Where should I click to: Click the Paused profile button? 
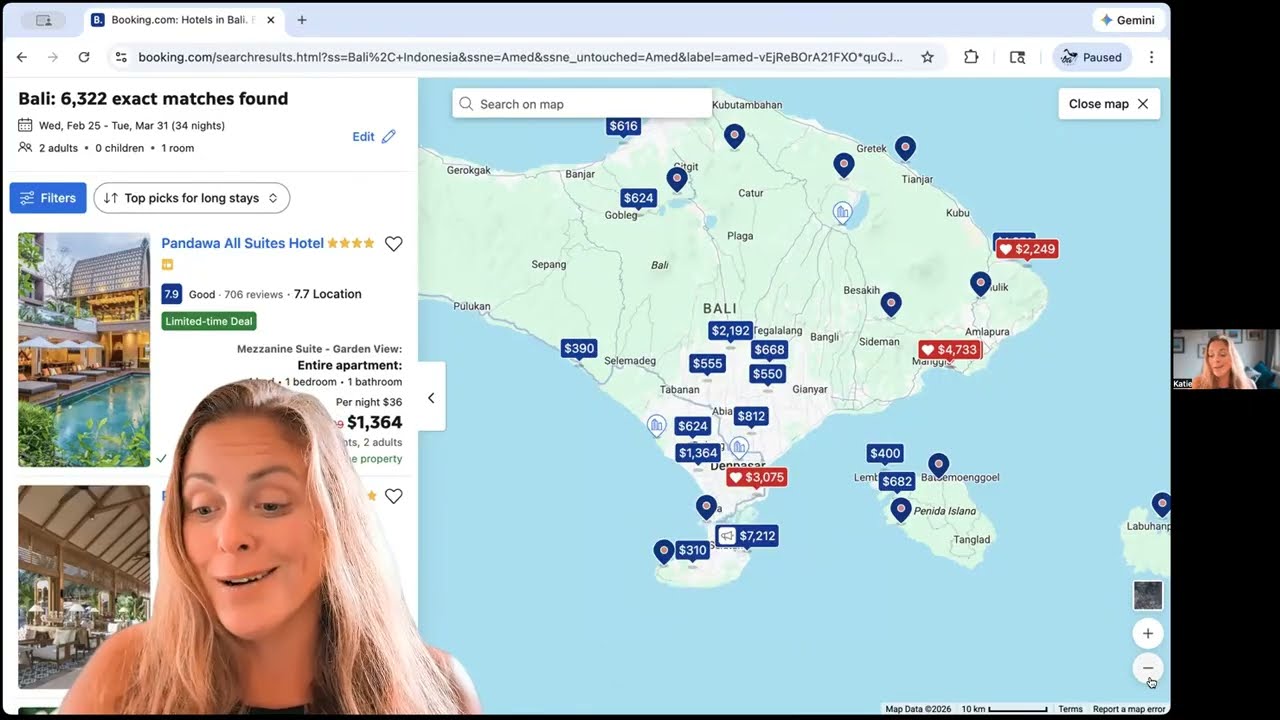tap(1092, 57)
